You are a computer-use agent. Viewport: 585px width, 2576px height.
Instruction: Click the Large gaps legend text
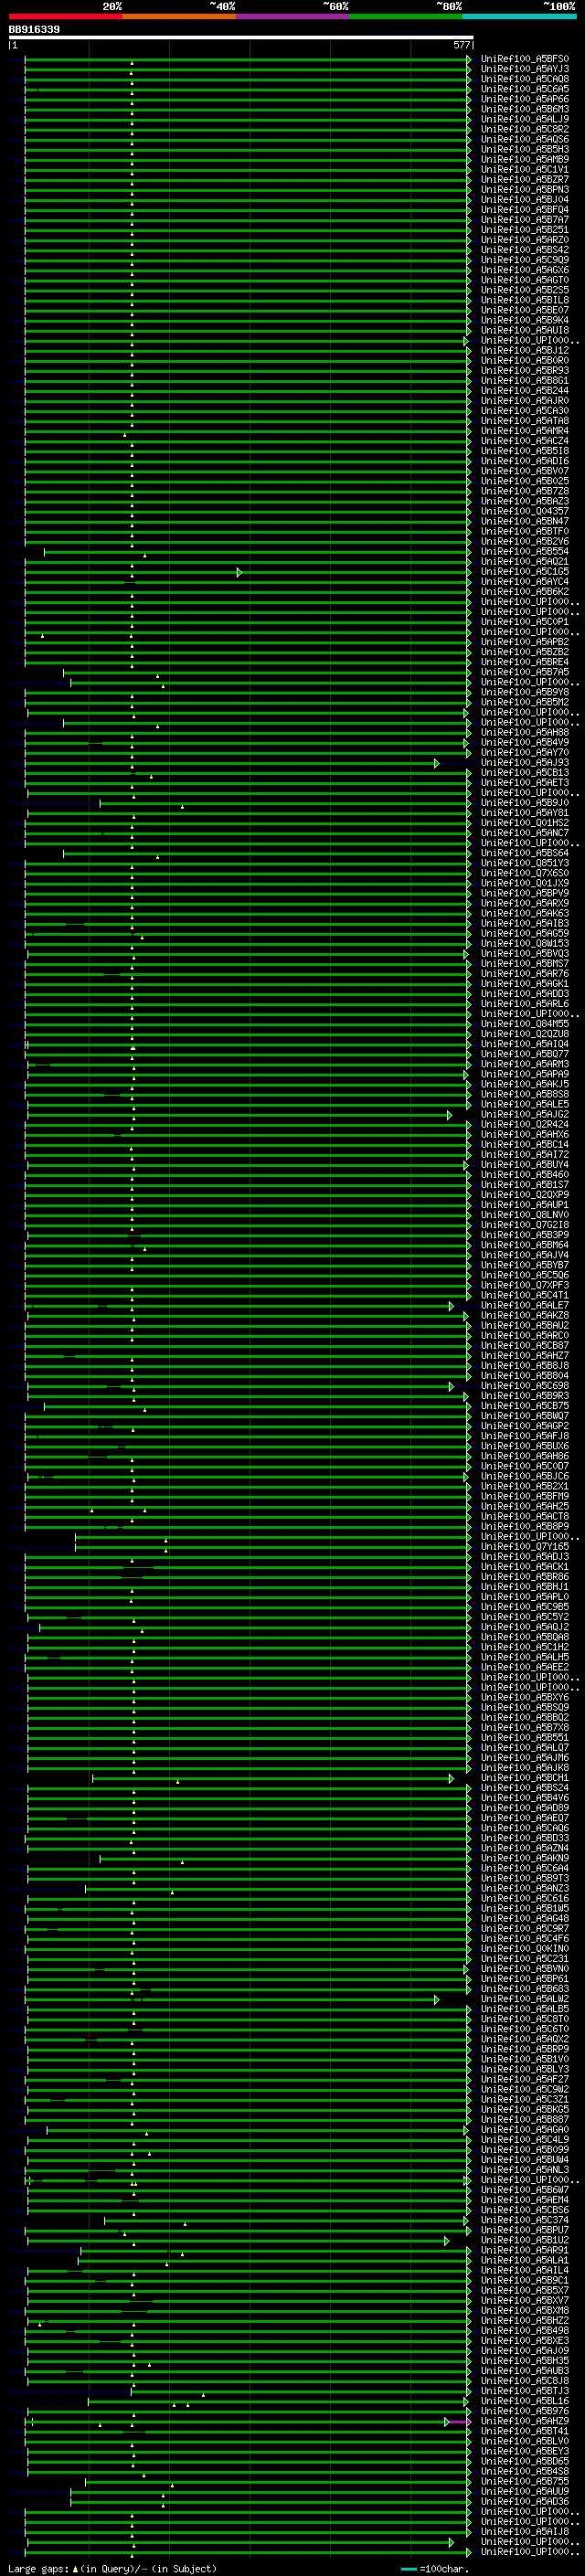(112, 2568)
